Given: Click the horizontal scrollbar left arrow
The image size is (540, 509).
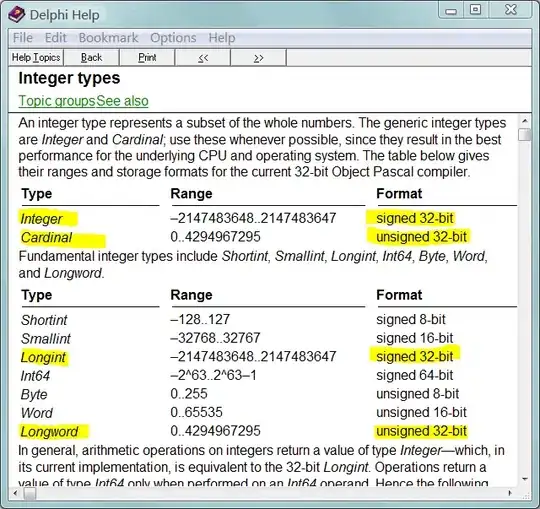Looking at the screenshot, I should (x=15, y=493).
